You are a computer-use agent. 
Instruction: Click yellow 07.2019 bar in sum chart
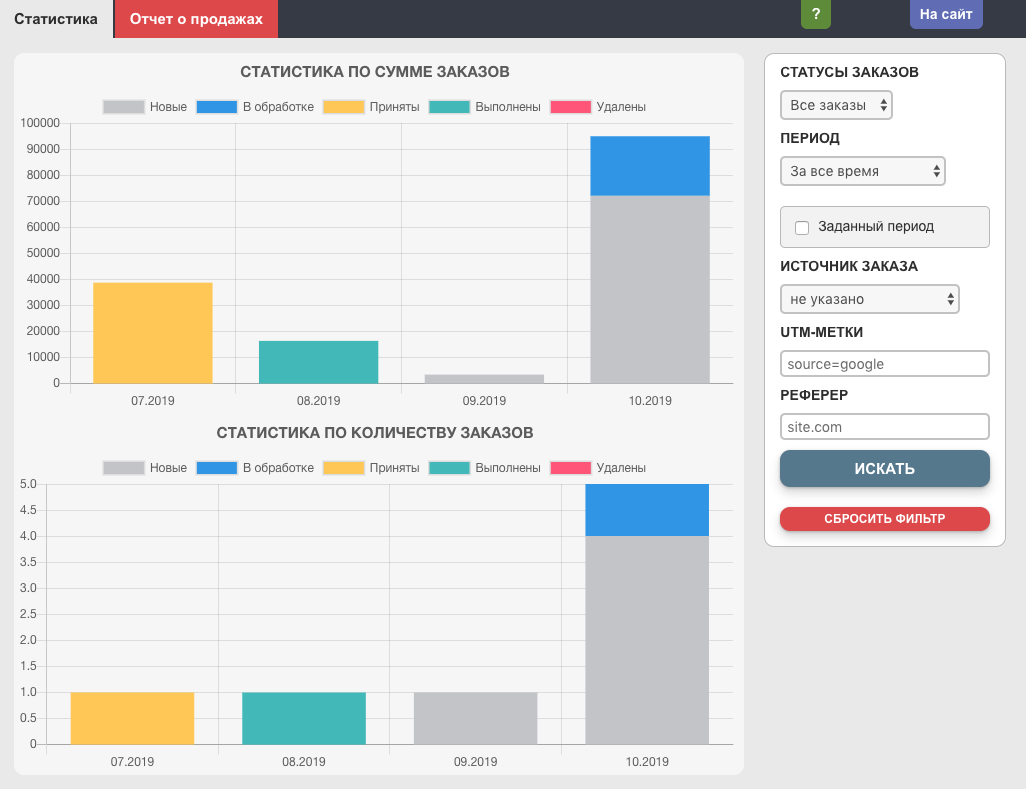tap(153, 333)
